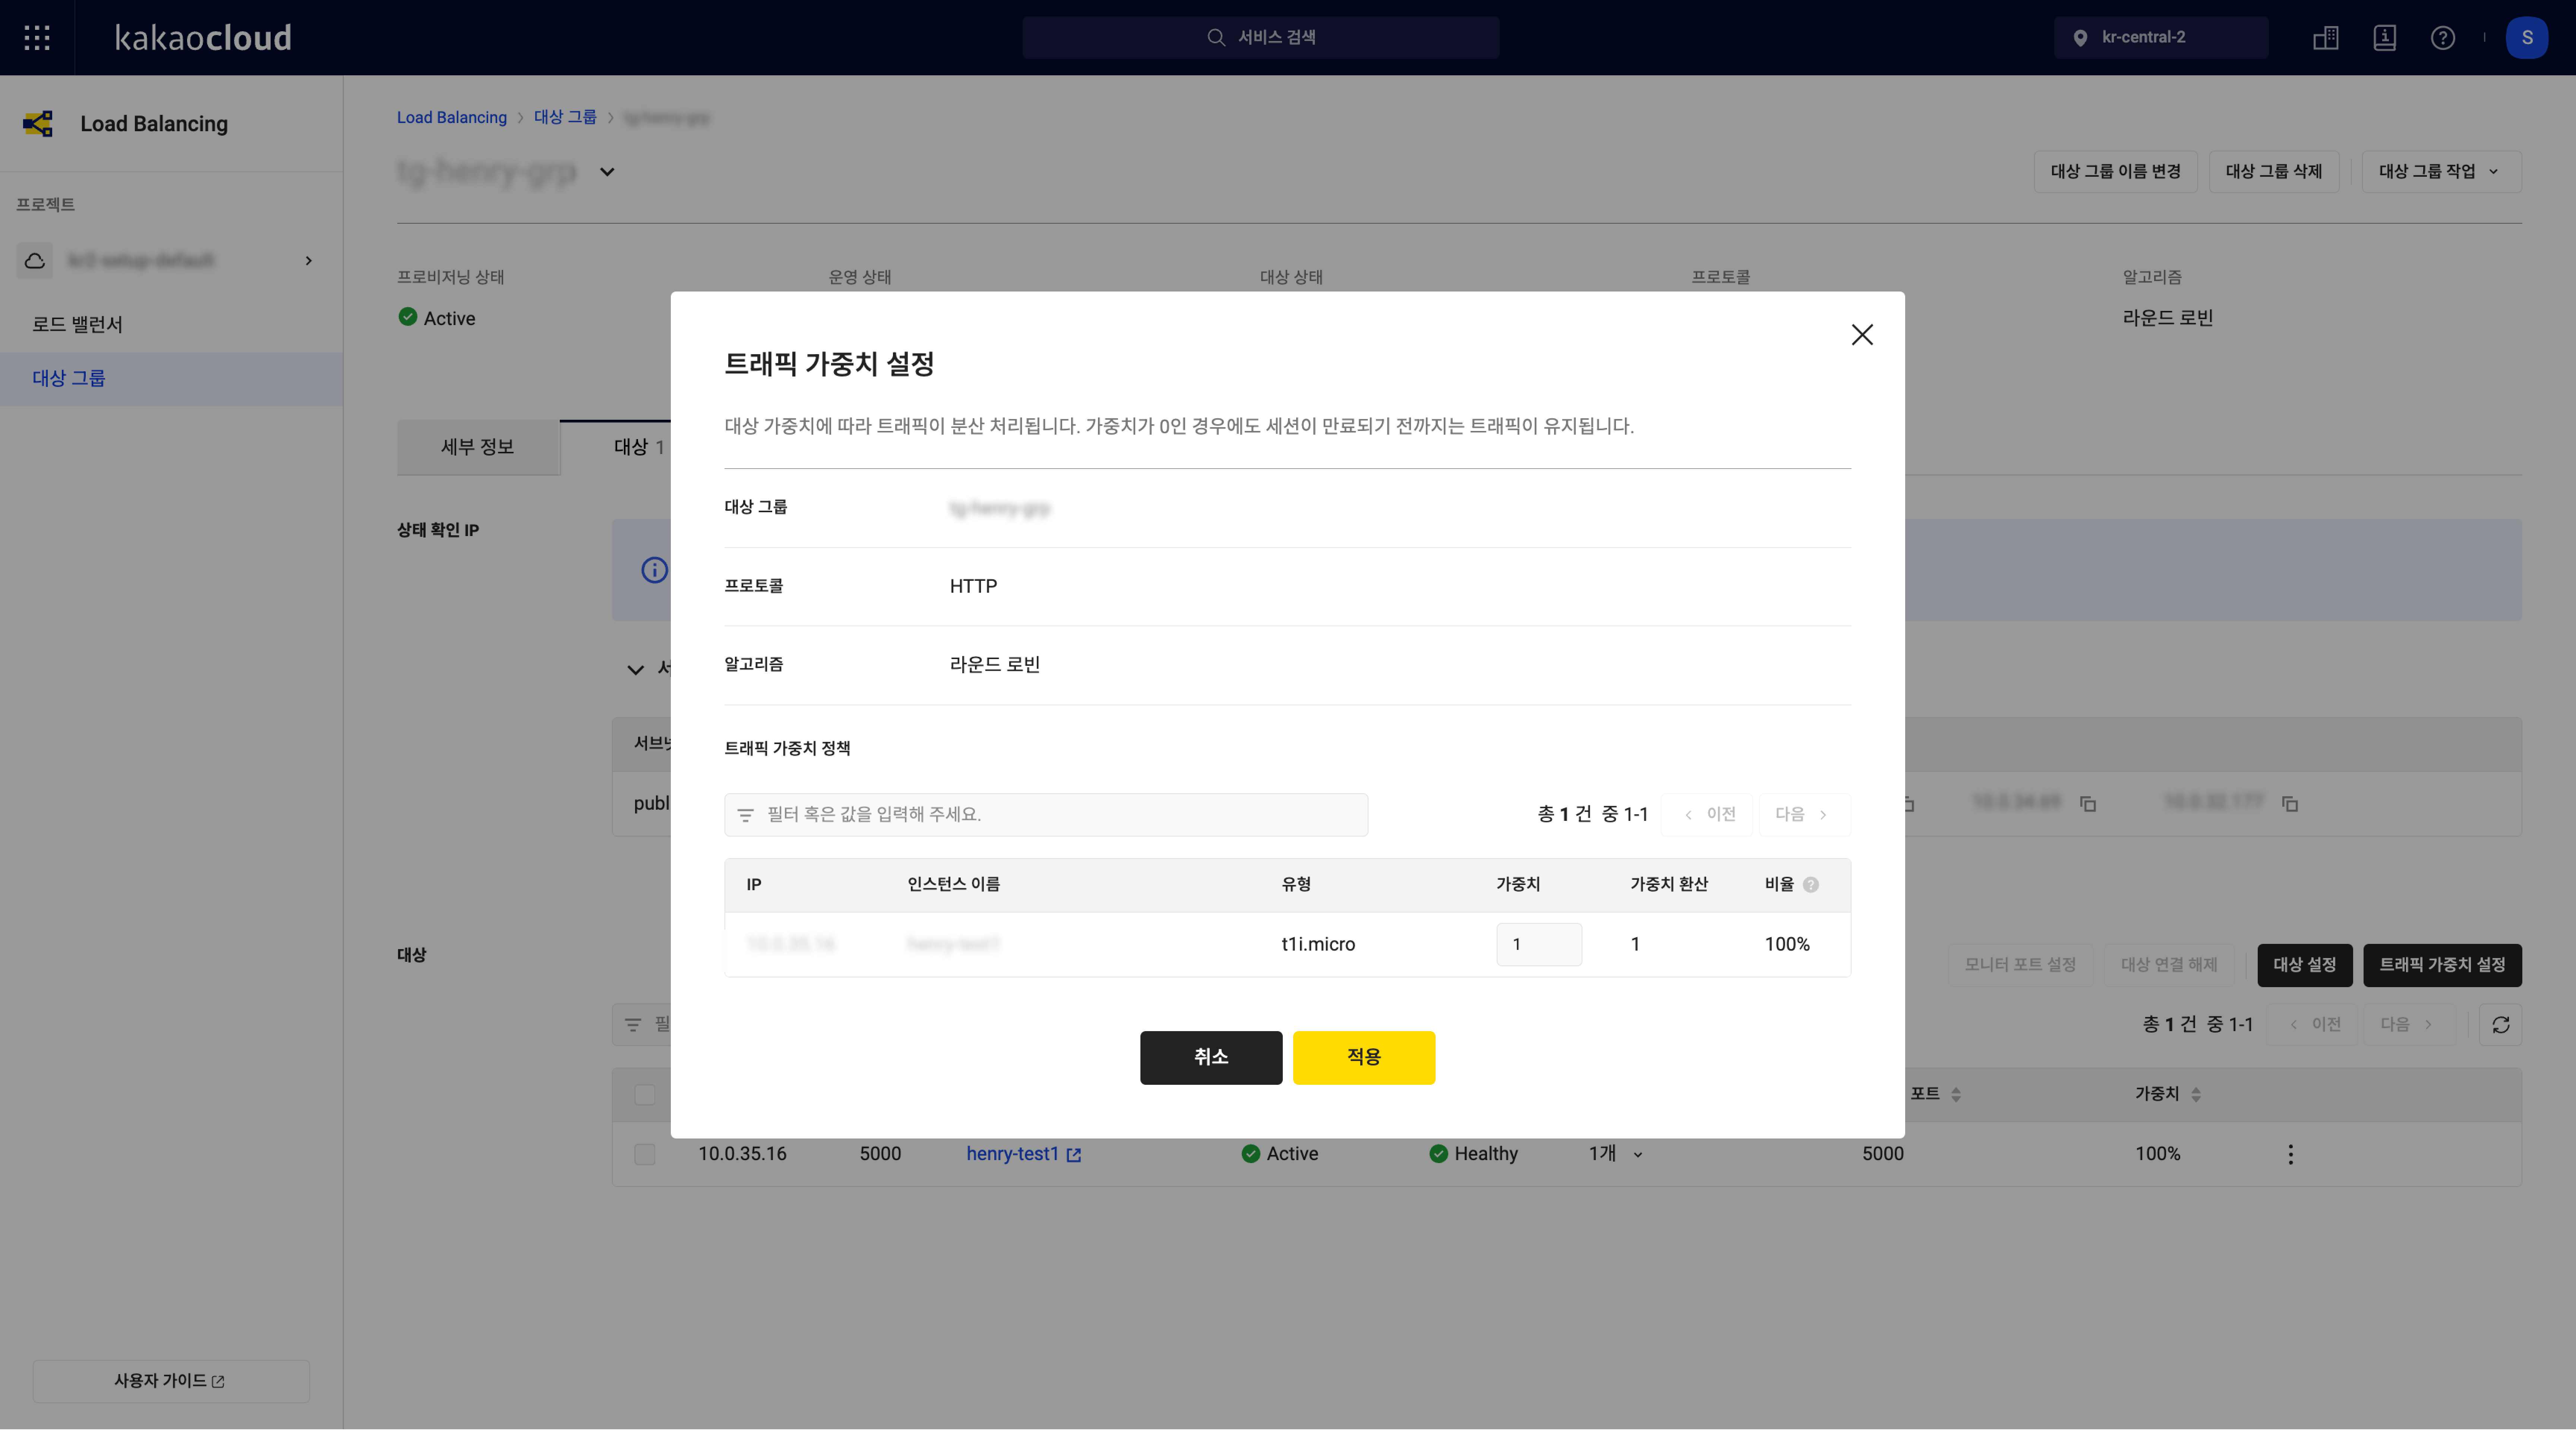Screen dimensions: 2576x1430
Task: Click the Load Balancing service icon
Action: tap(38, 124)
